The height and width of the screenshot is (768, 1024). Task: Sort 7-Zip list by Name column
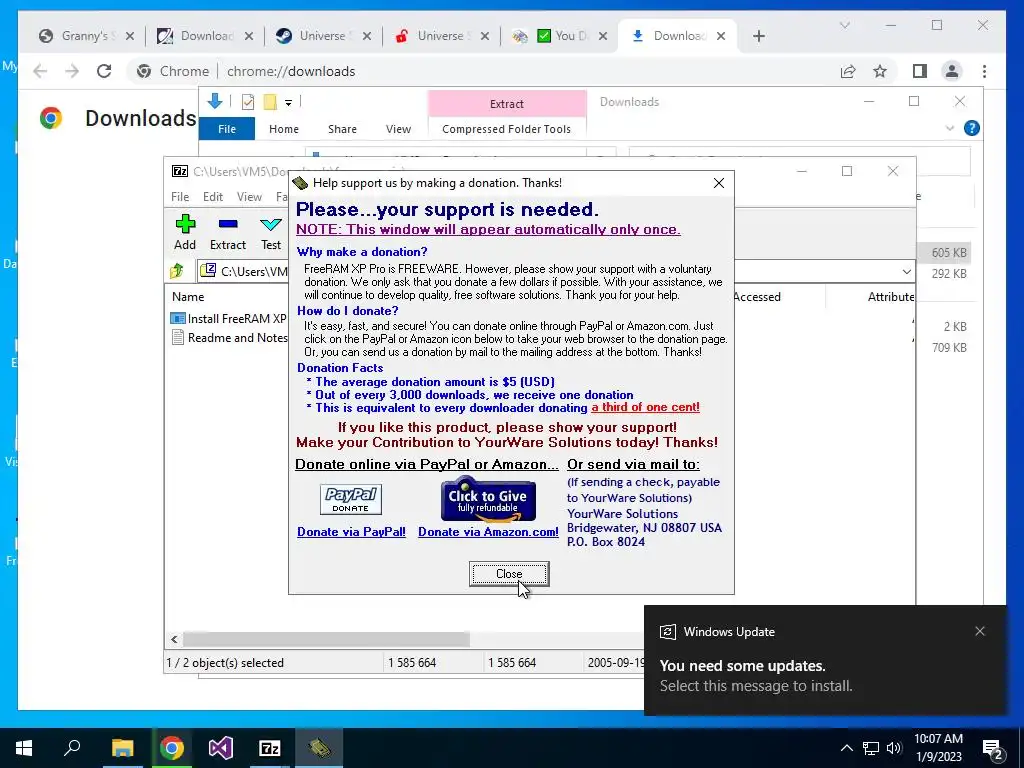(x=188, y=296)
